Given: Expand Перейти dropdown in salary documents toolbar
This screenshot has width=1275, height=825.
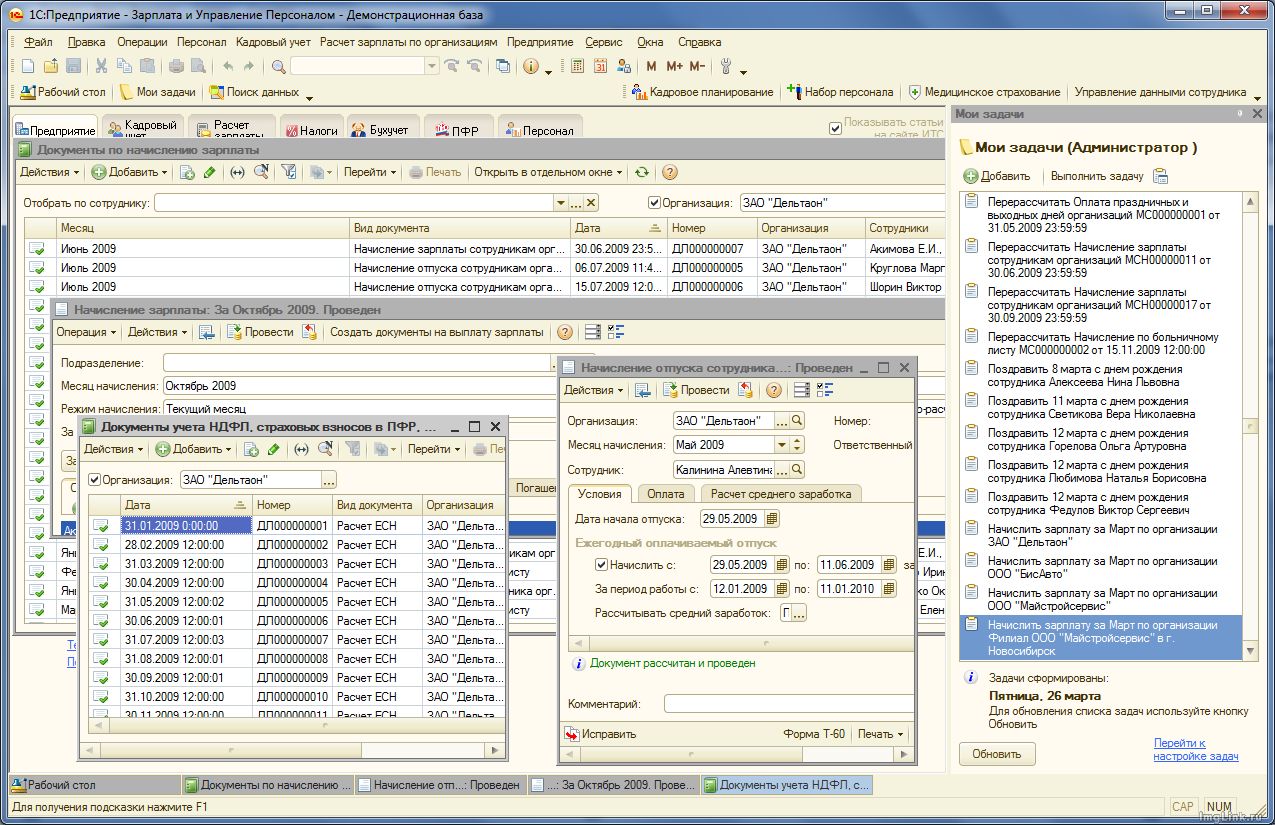Looking at the screenshot, I should (369, 172).
